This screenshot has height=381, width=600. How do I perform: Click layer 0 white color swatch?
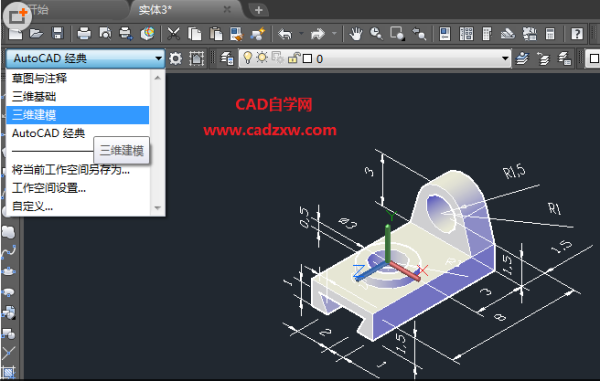click(x=307, y=59)
